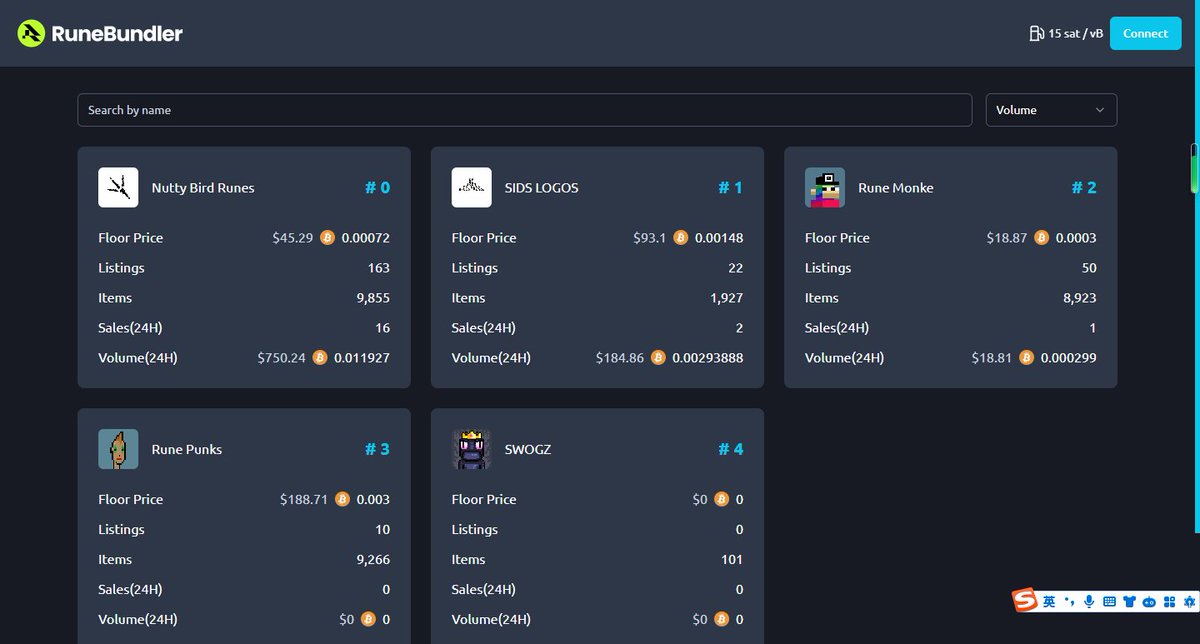Click the # 1 rank label
Screen dimensions: 1200x644
(x=731, y=188)
